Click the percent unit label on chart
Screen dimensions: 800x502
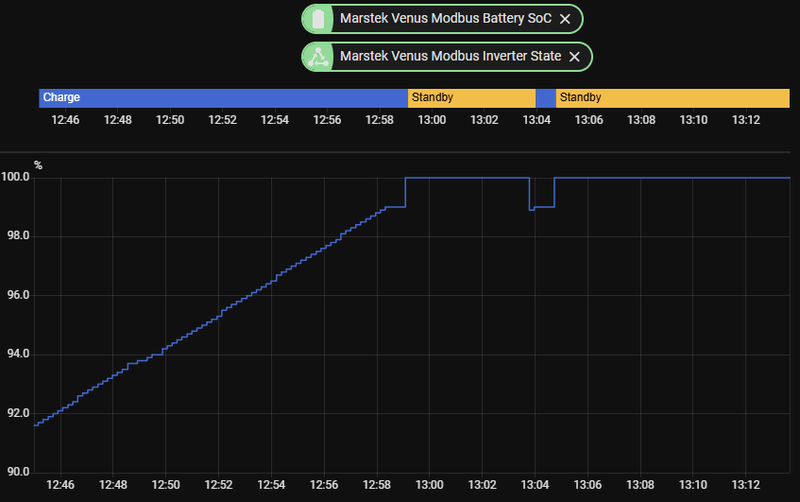click(38, 165)
